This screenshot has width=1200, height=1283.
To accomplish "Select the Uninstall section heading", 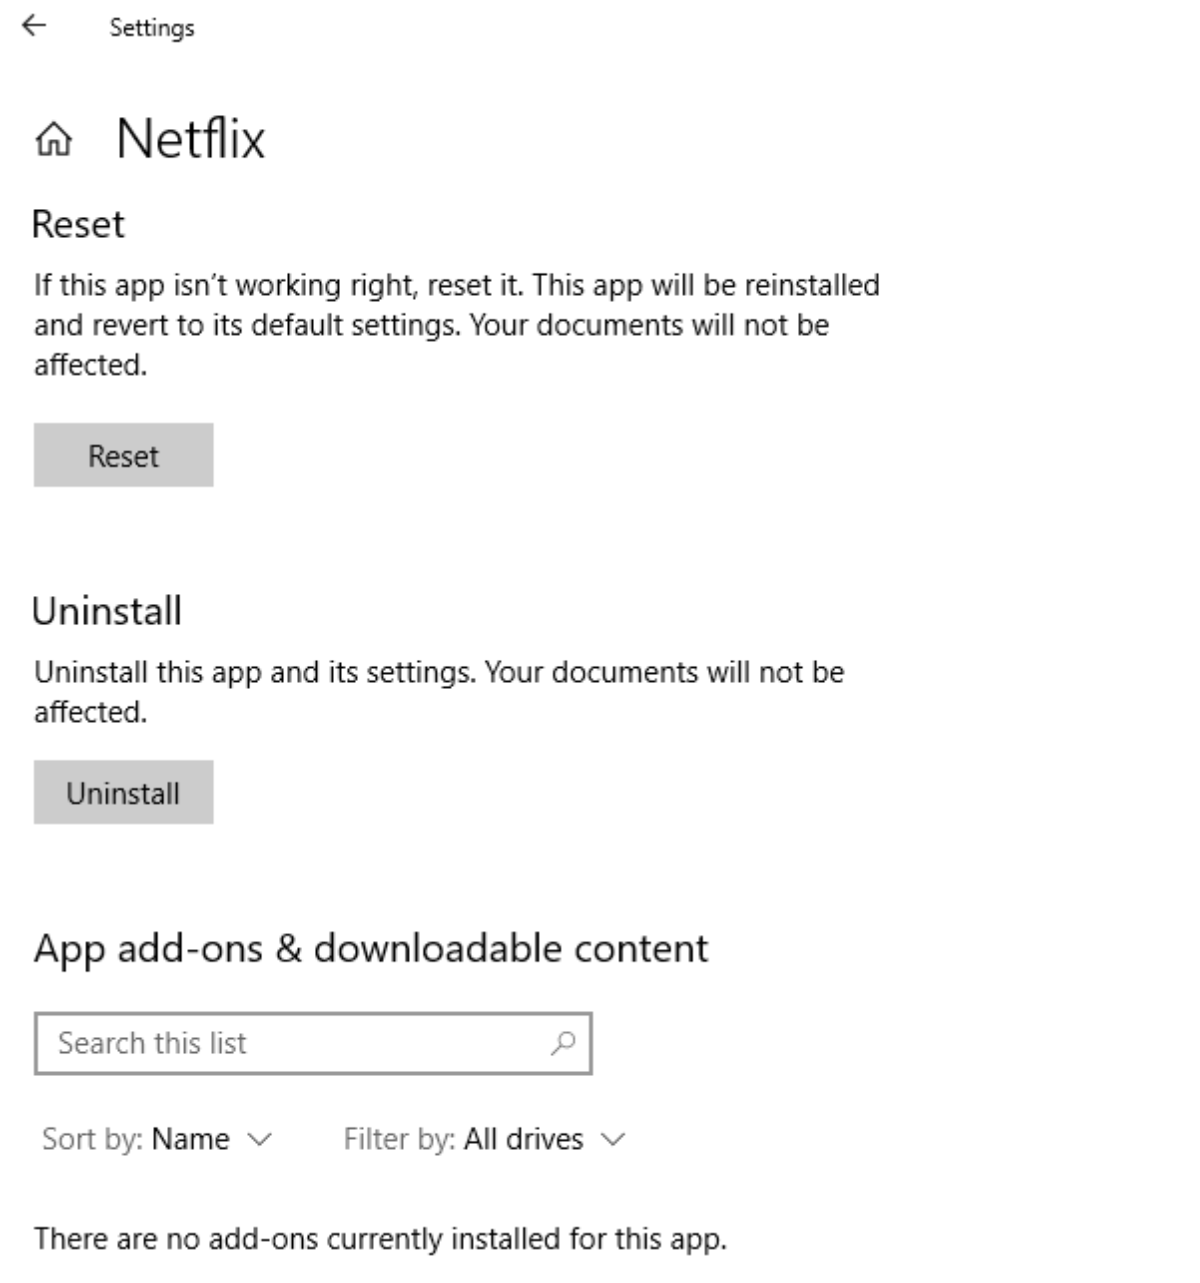I will (107, 610).
